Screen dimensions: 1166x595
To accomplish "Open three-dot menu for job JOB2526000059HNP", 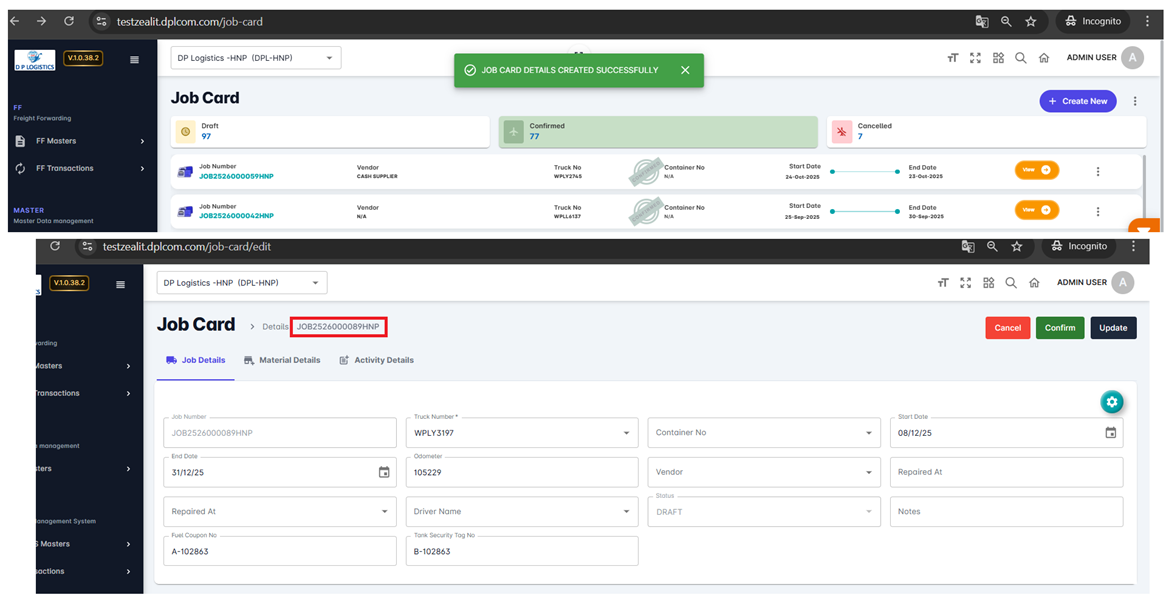I will (x=1097, y=171).
